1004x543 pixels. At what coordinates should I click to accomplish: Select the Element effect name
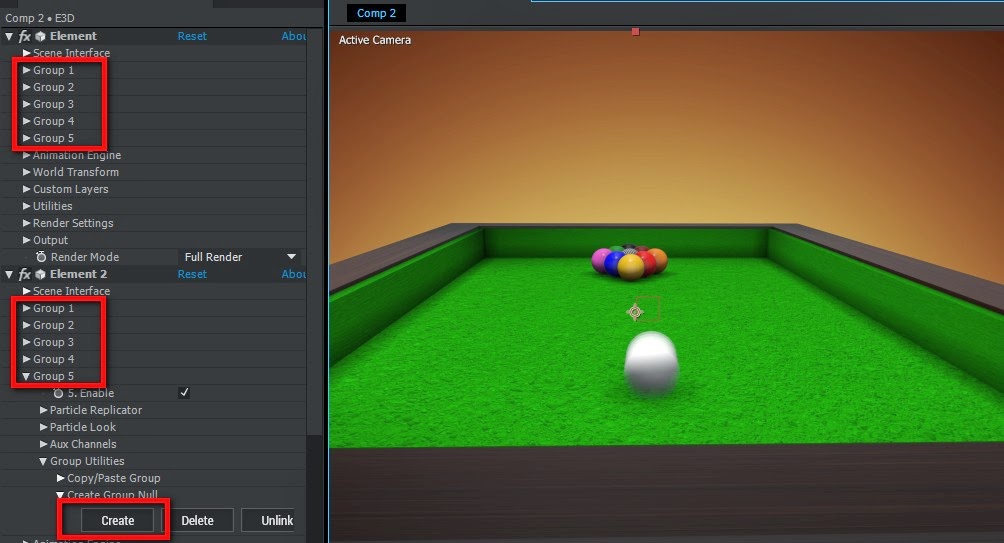tap(74, 36)
